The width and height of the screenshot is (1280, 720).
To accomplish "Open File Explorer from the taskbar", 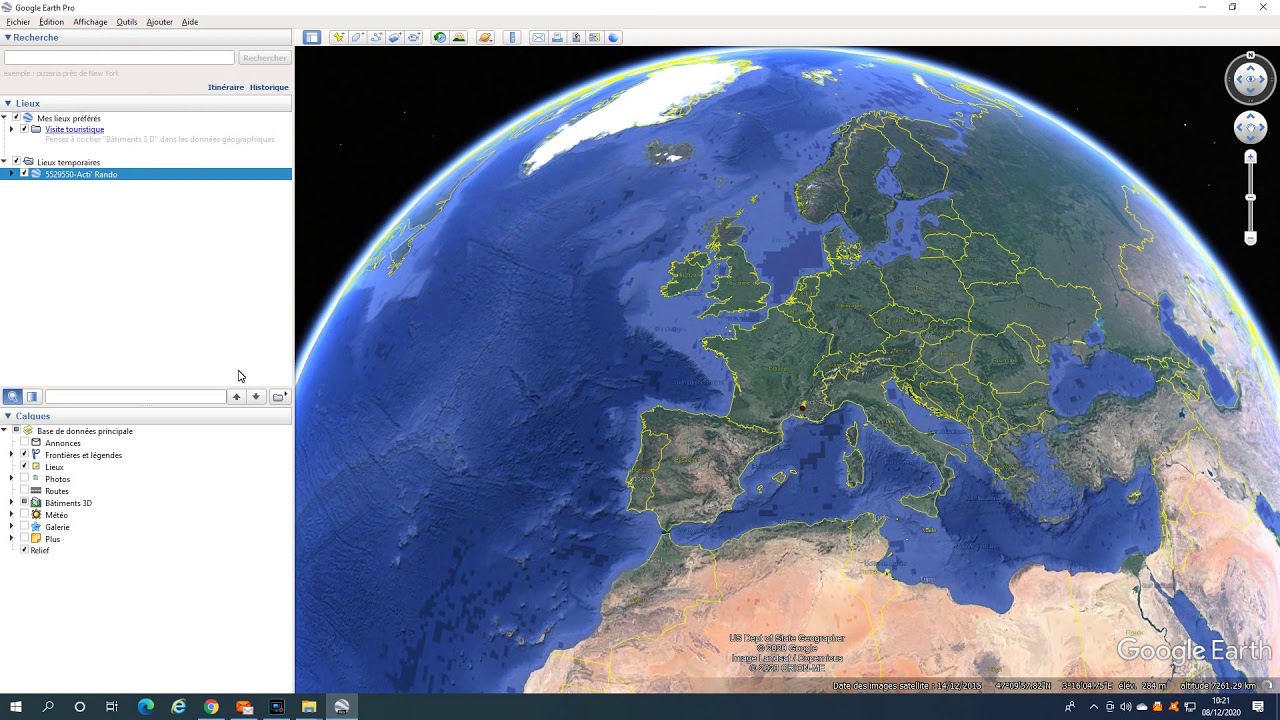I will pyautogui.click(x=309, y=707).
